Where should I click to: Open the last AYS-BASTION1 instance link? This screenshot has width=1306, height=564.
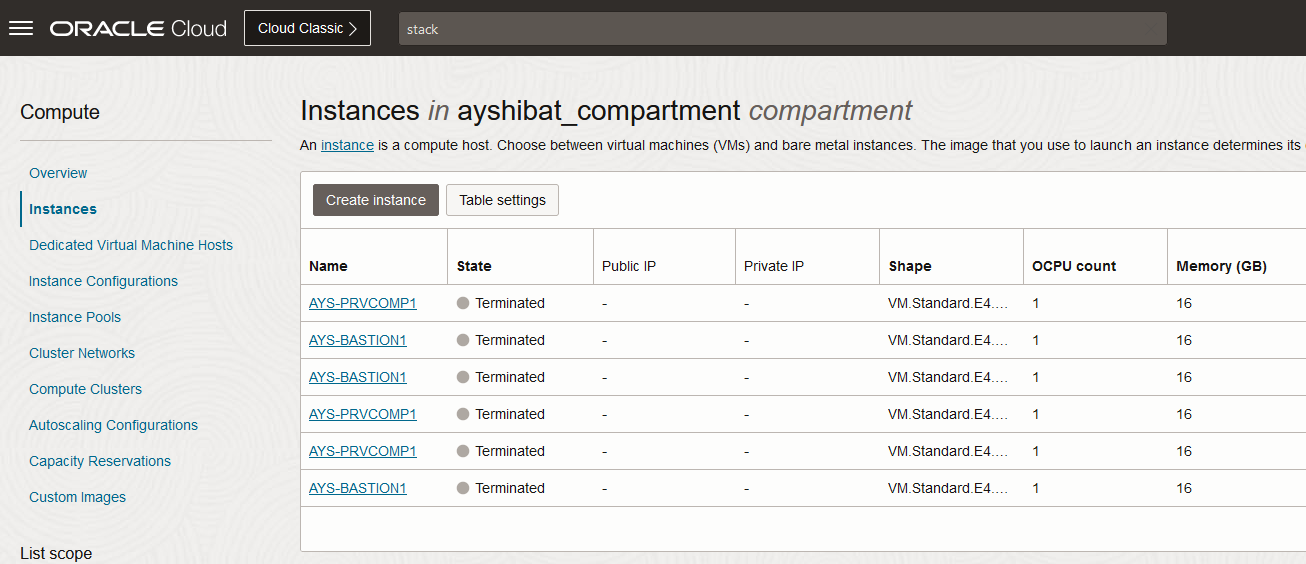(357, 488)
